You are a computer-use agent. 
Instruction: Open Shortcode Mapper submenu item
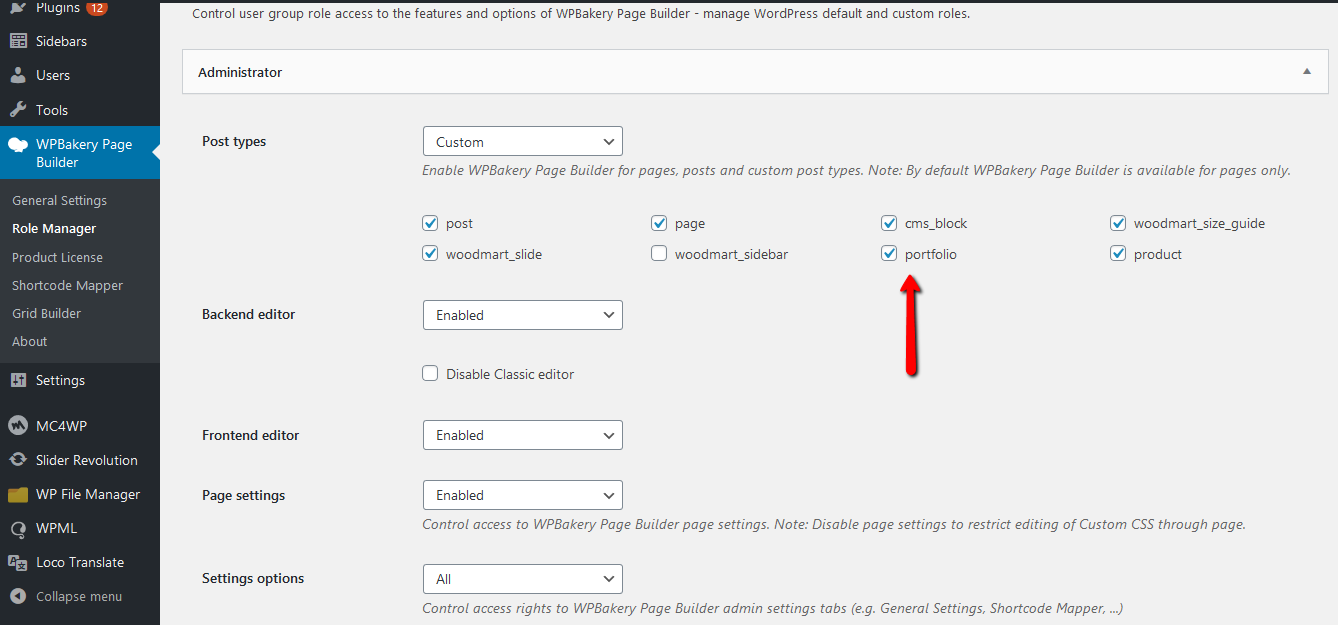click(x=67, y=285)
